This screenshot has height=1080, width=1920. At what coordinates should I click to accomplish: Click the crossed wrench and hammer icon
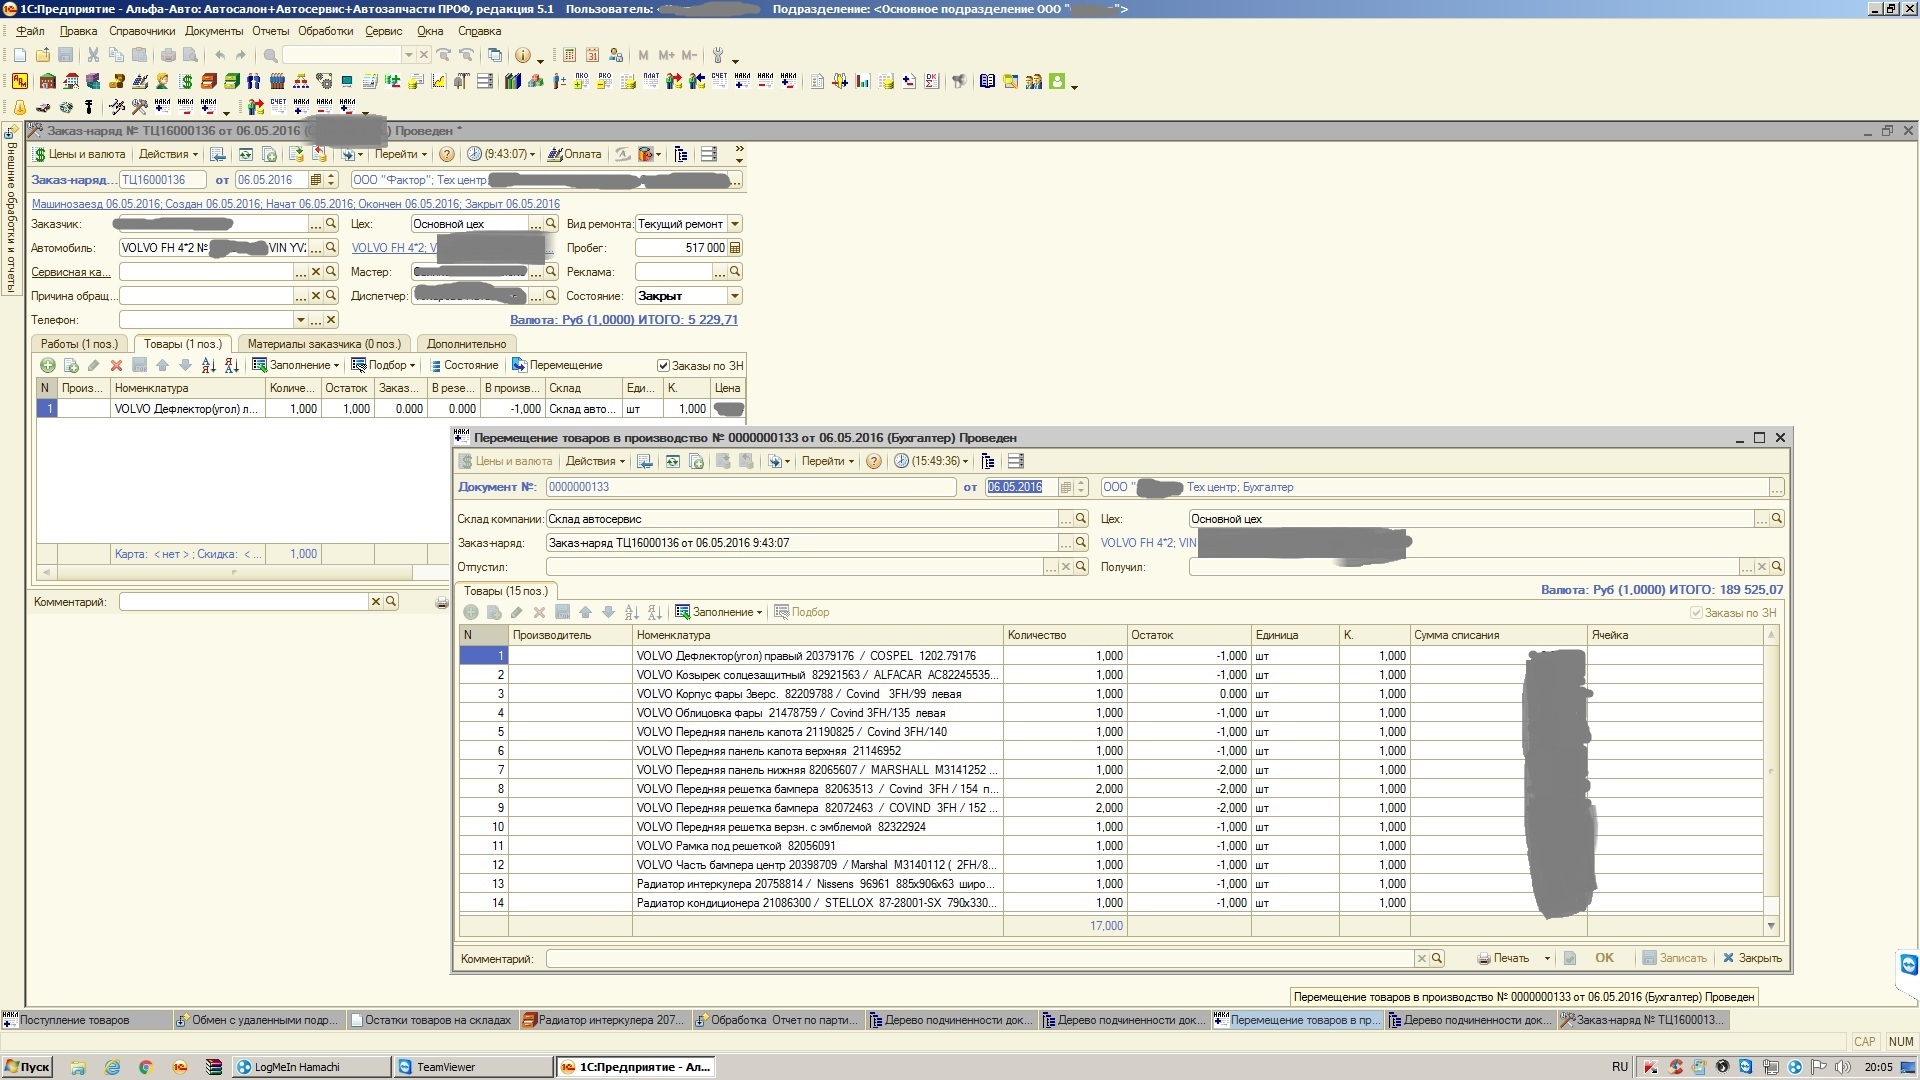140,106
